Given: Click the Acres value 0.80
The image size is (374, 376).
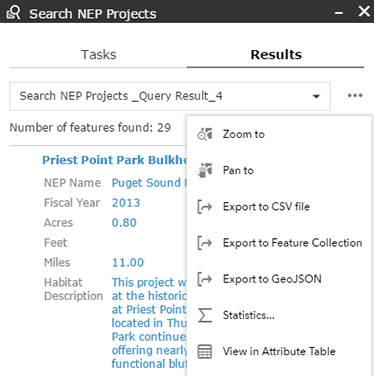Looking at the screenshot, I should [124, 223].
